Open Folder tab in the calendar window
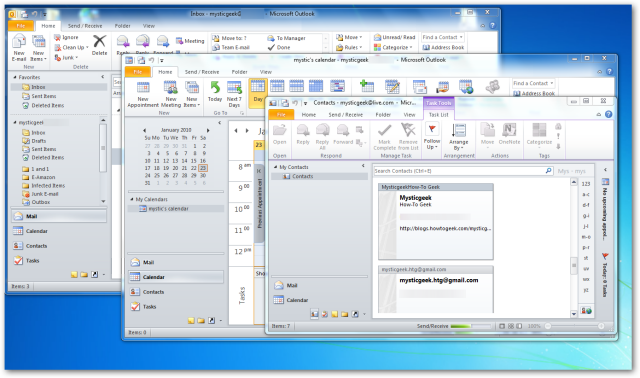 tap(239, 72)
